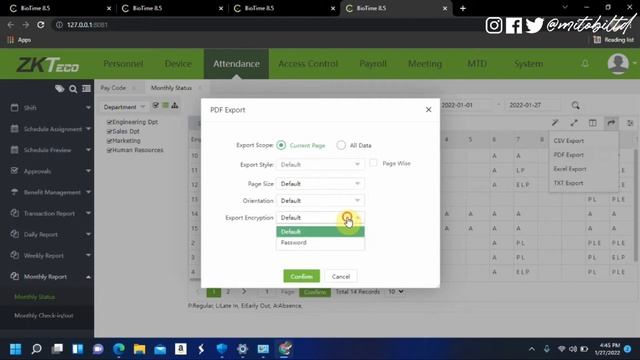
Task: Click the select-all departments icon
Action: (x=156, y=105)
